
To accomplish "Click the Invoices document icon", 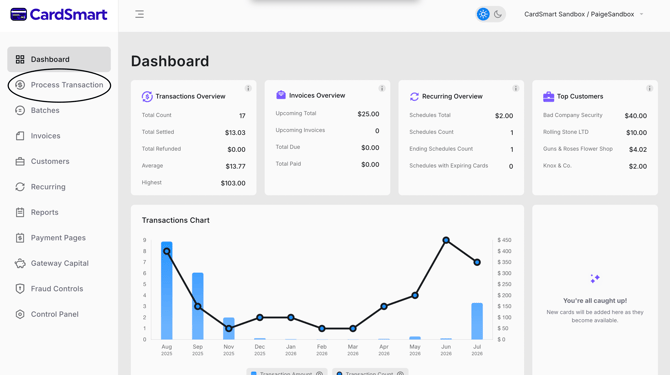I will [x=20, y=136].
